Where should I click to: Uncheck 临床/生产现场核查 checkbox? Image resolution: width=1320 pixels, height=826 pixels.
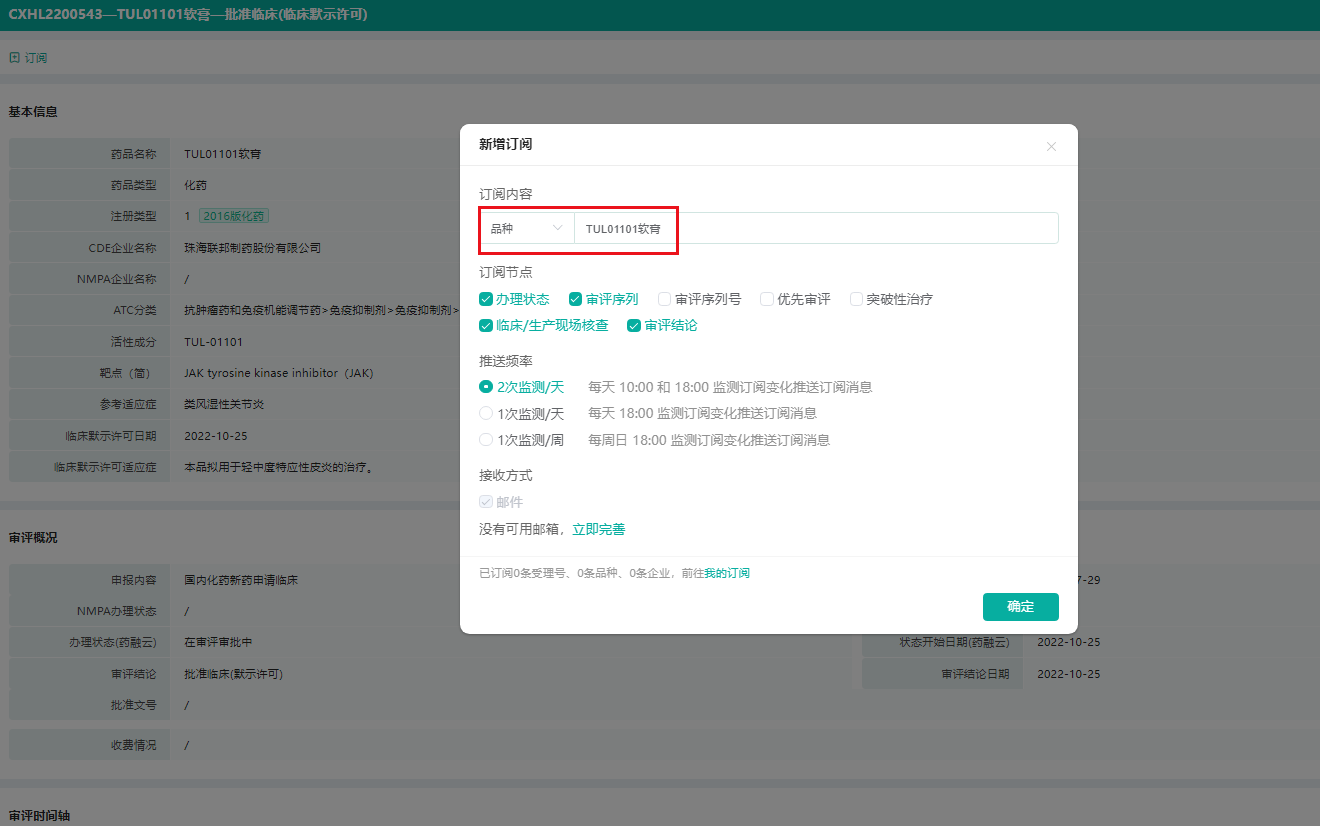click(x=486, y=326)
